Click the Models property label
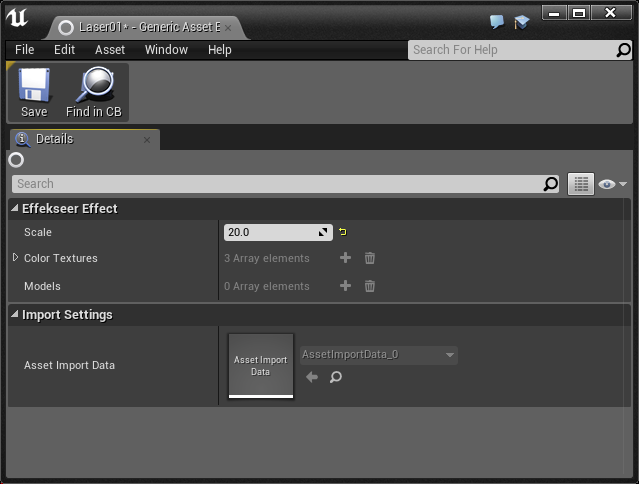Screen dimensions: 639x484 coord(42,286)
